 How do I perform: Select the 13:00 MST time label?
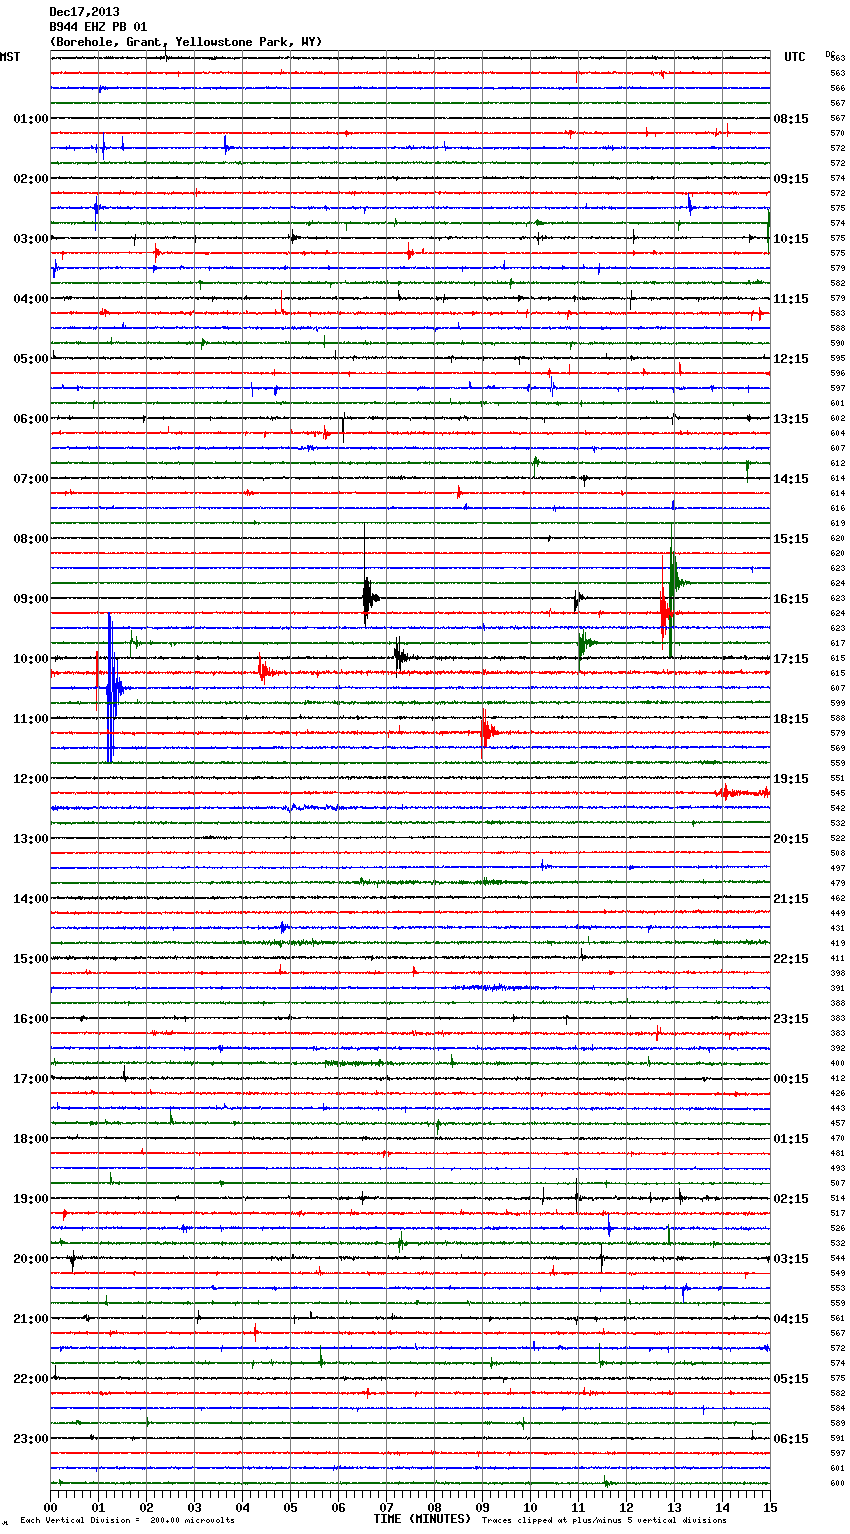(31, 839)
